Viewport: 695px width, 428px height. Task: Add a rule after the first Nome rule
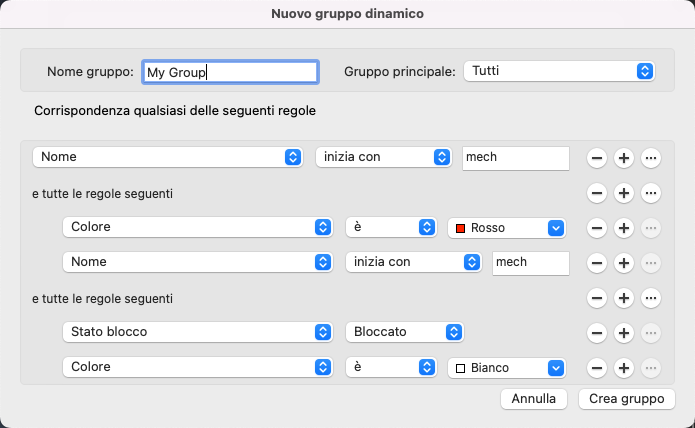623,158
